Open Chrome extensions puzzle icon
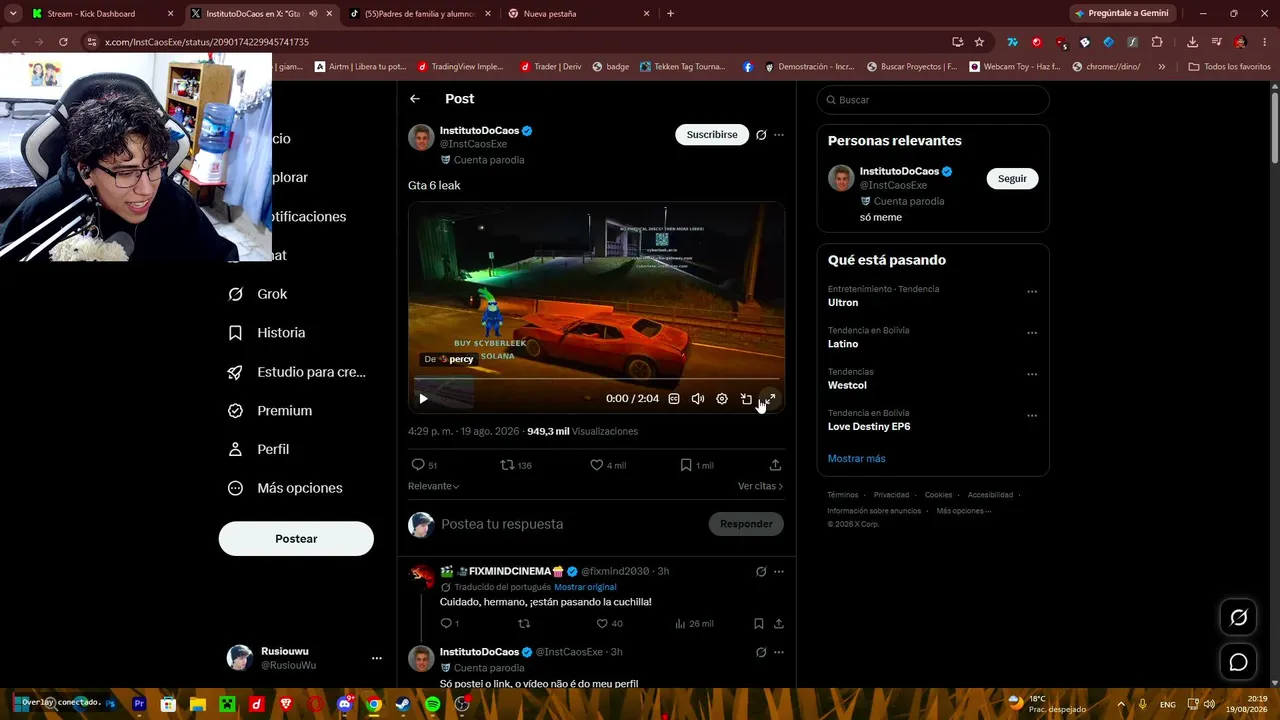The width and height of the screenshot is (1280, 720). [x=1157, y=42]
